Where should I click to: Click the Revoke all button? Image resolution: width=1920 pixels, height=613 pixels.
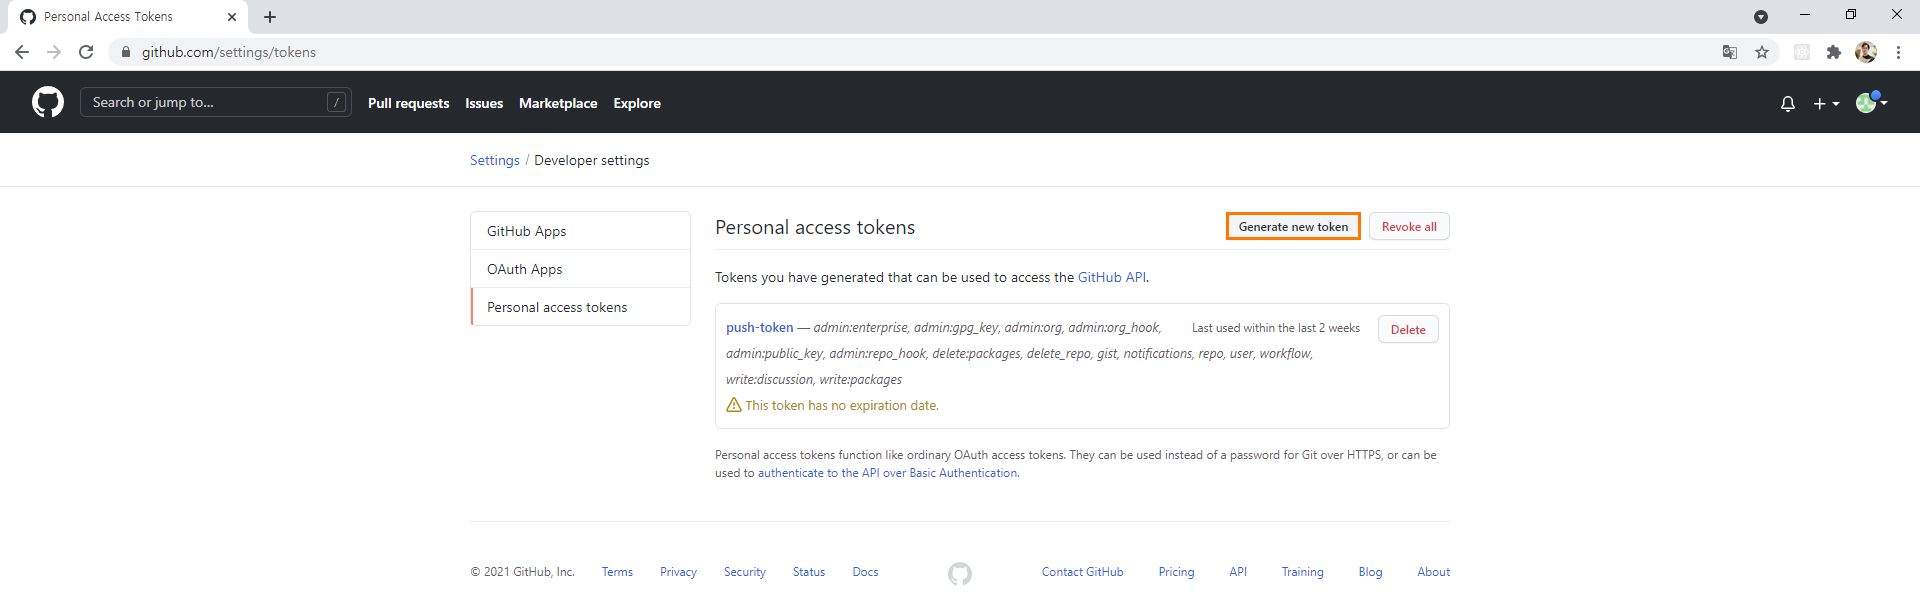[x=1409, y=227]
